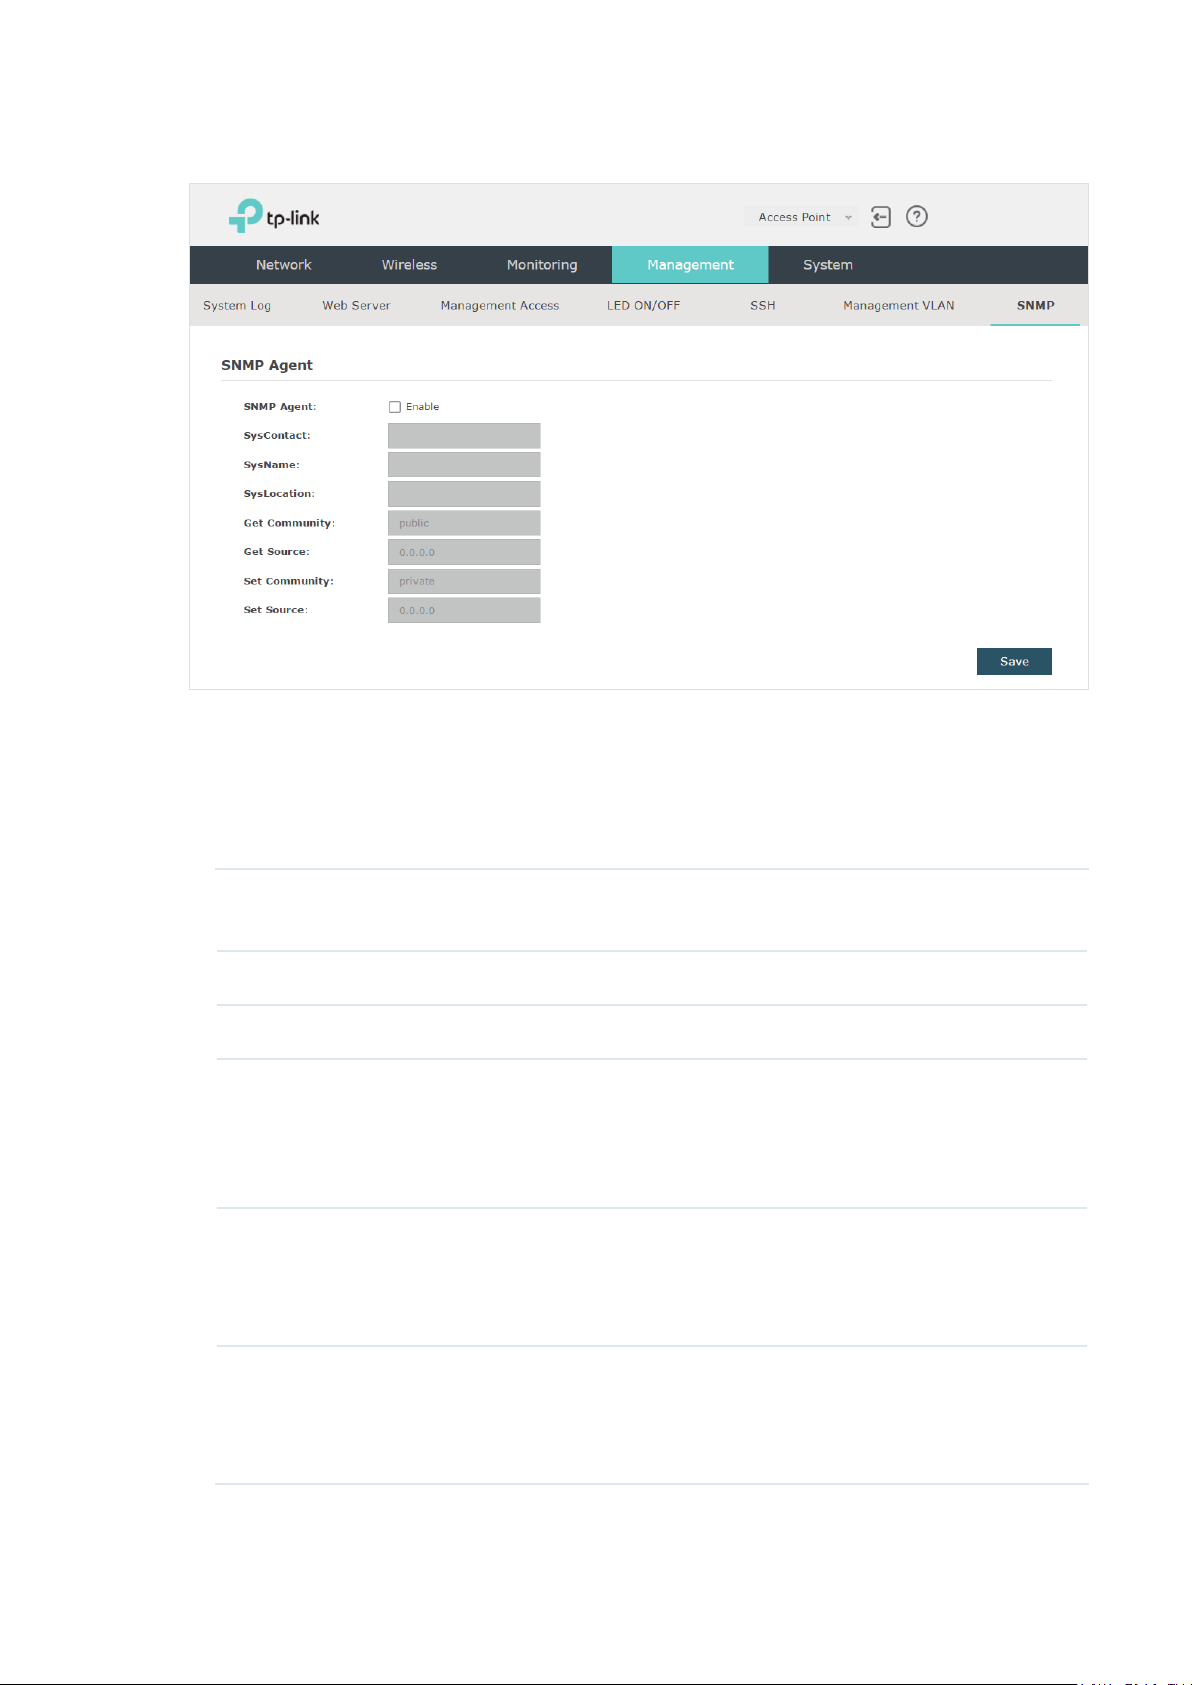The height and width of the screenshot is (1685, 1192).
Task: Open LED ON/OFF settings
Action: (643, 306)
